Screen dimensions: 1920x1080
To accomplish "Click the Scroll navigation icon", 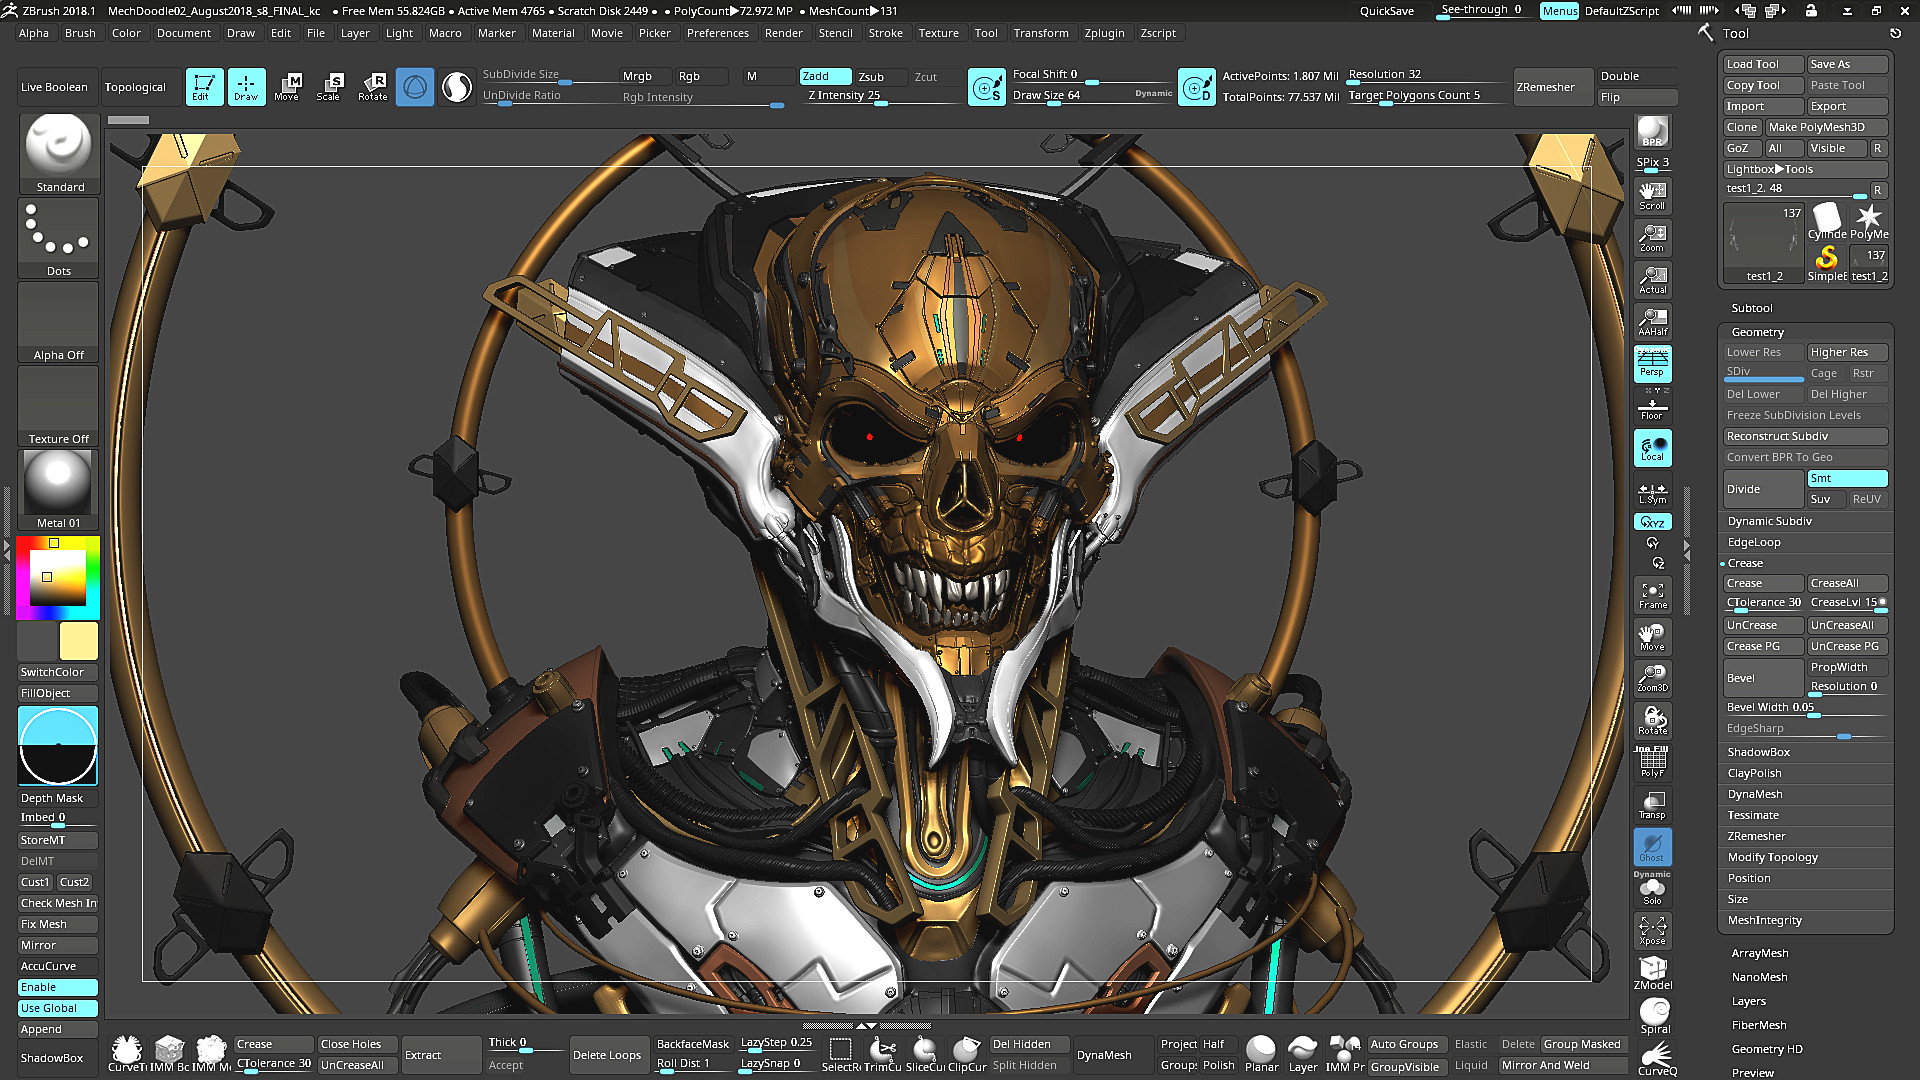I will pyautogui.click(x=1652, y=195).
